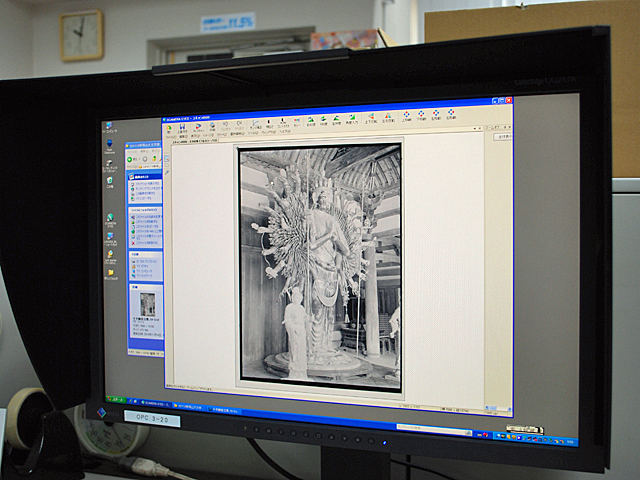Click the horizontal scrollbar below right panel
Screen dimensions: 640x480
point(498,408)
